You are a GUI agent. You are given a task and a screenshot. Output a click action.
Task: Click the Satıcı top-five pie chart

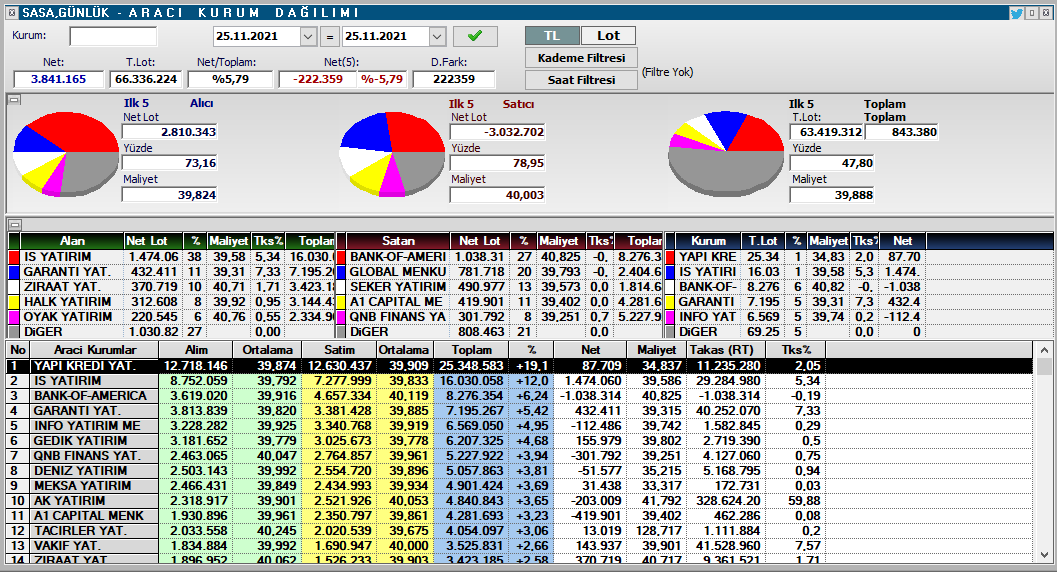click(x=392, y=154)
